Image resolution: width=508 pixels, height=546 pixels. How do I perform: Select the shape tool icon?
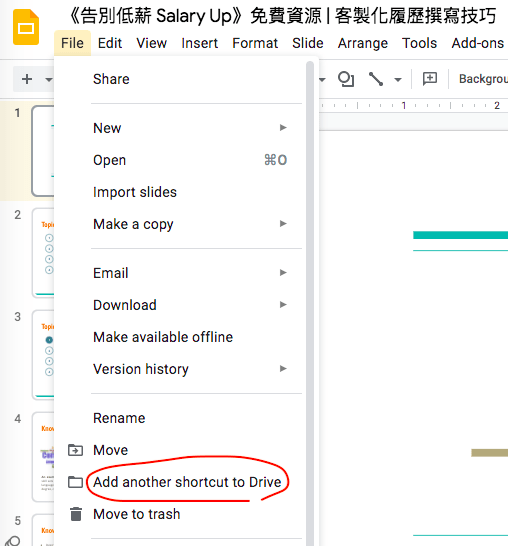[x=346, y=79]
